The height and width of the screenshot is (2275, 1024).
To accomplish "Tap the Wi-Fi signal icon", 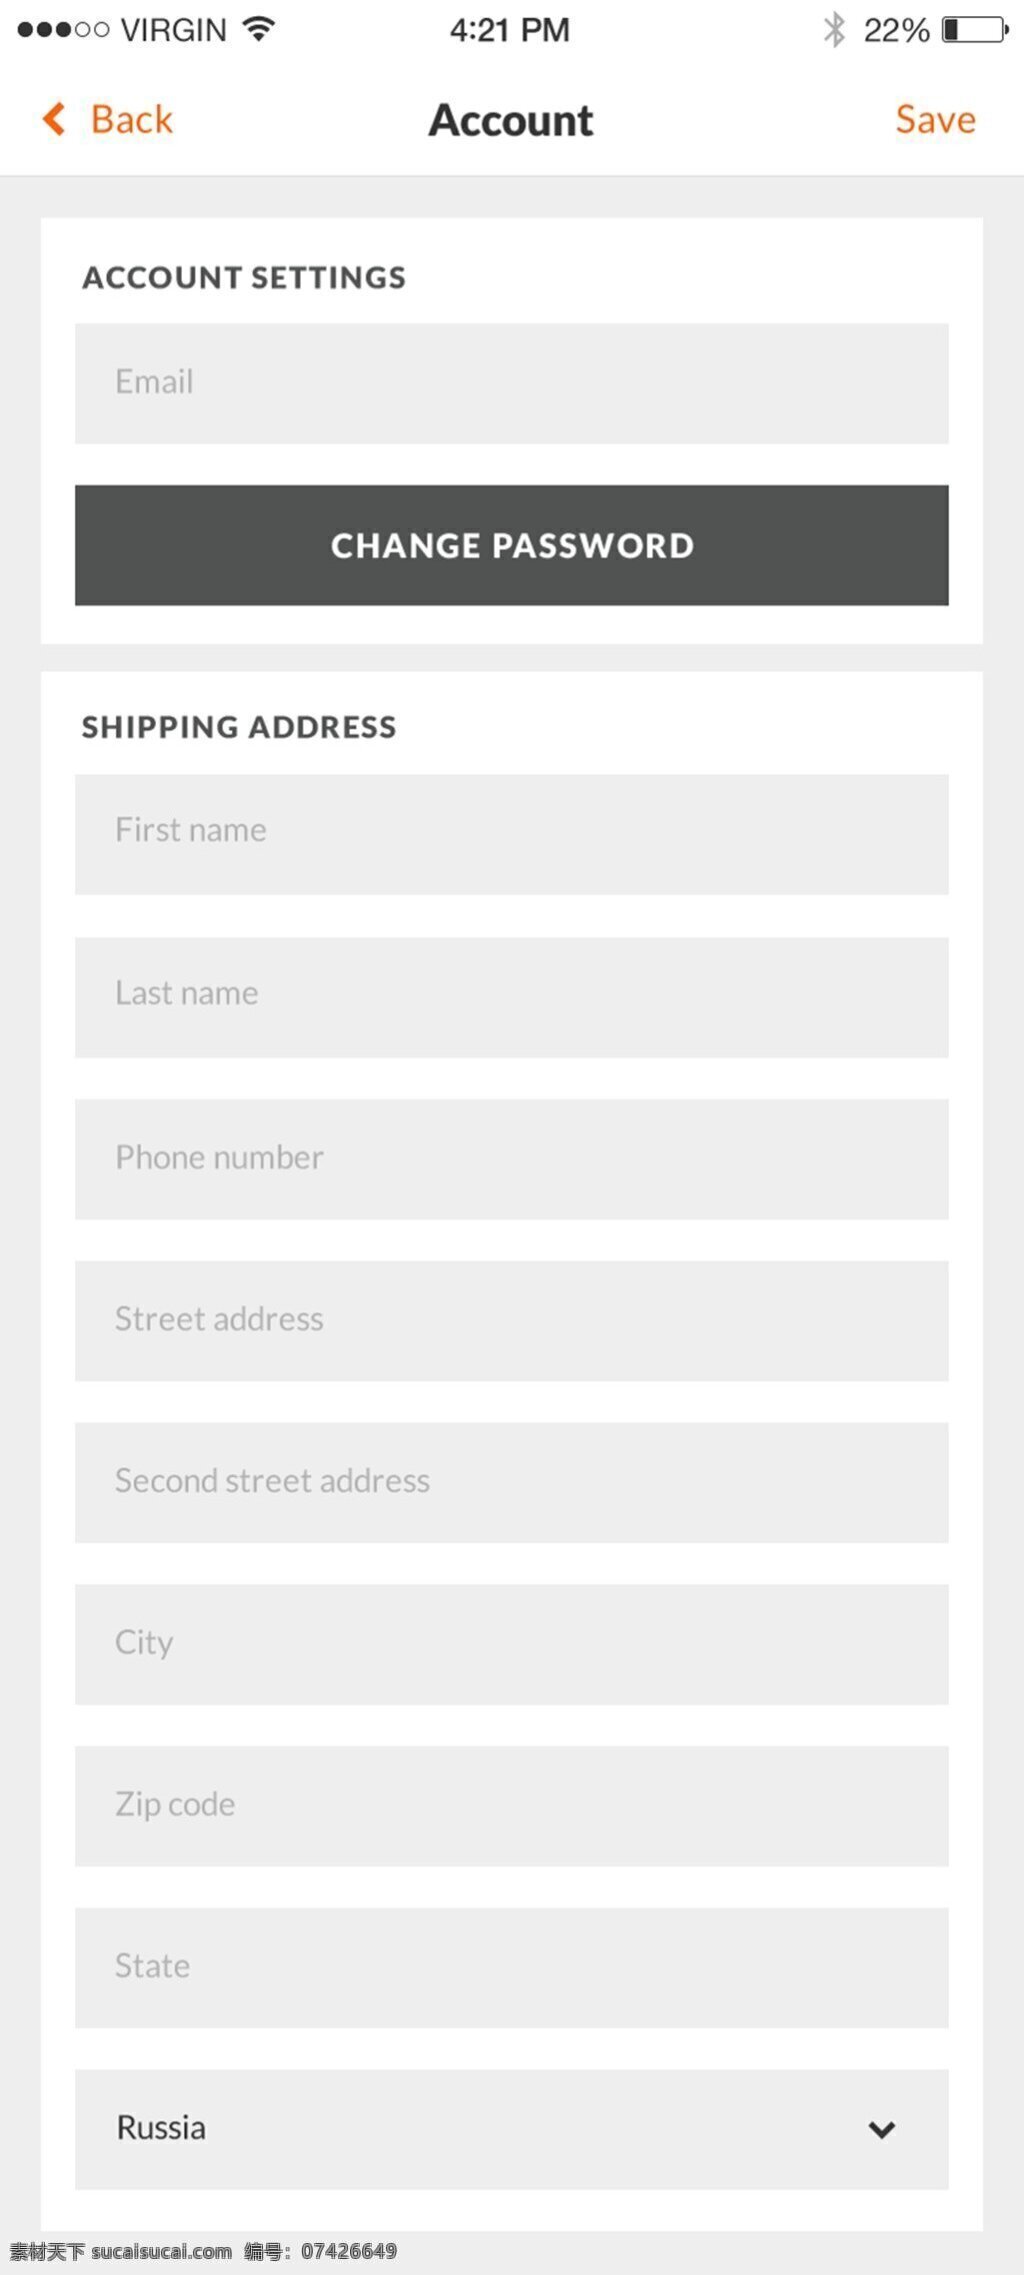I will coord(259,29).
